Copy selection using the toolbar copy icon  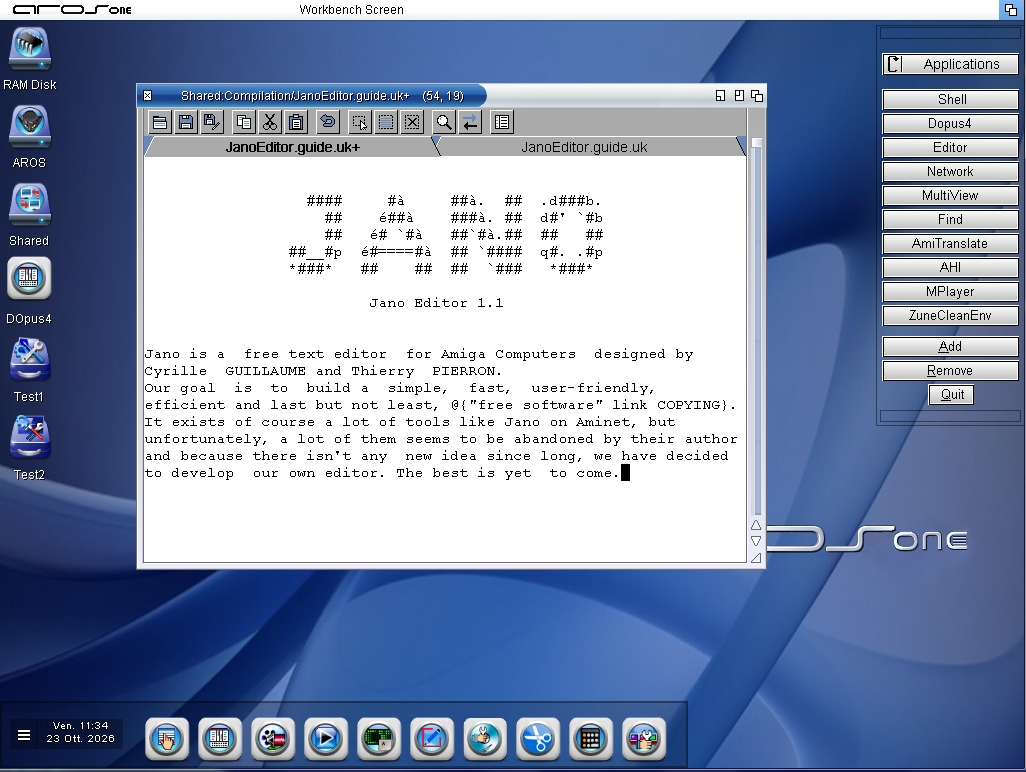[244, 122]
